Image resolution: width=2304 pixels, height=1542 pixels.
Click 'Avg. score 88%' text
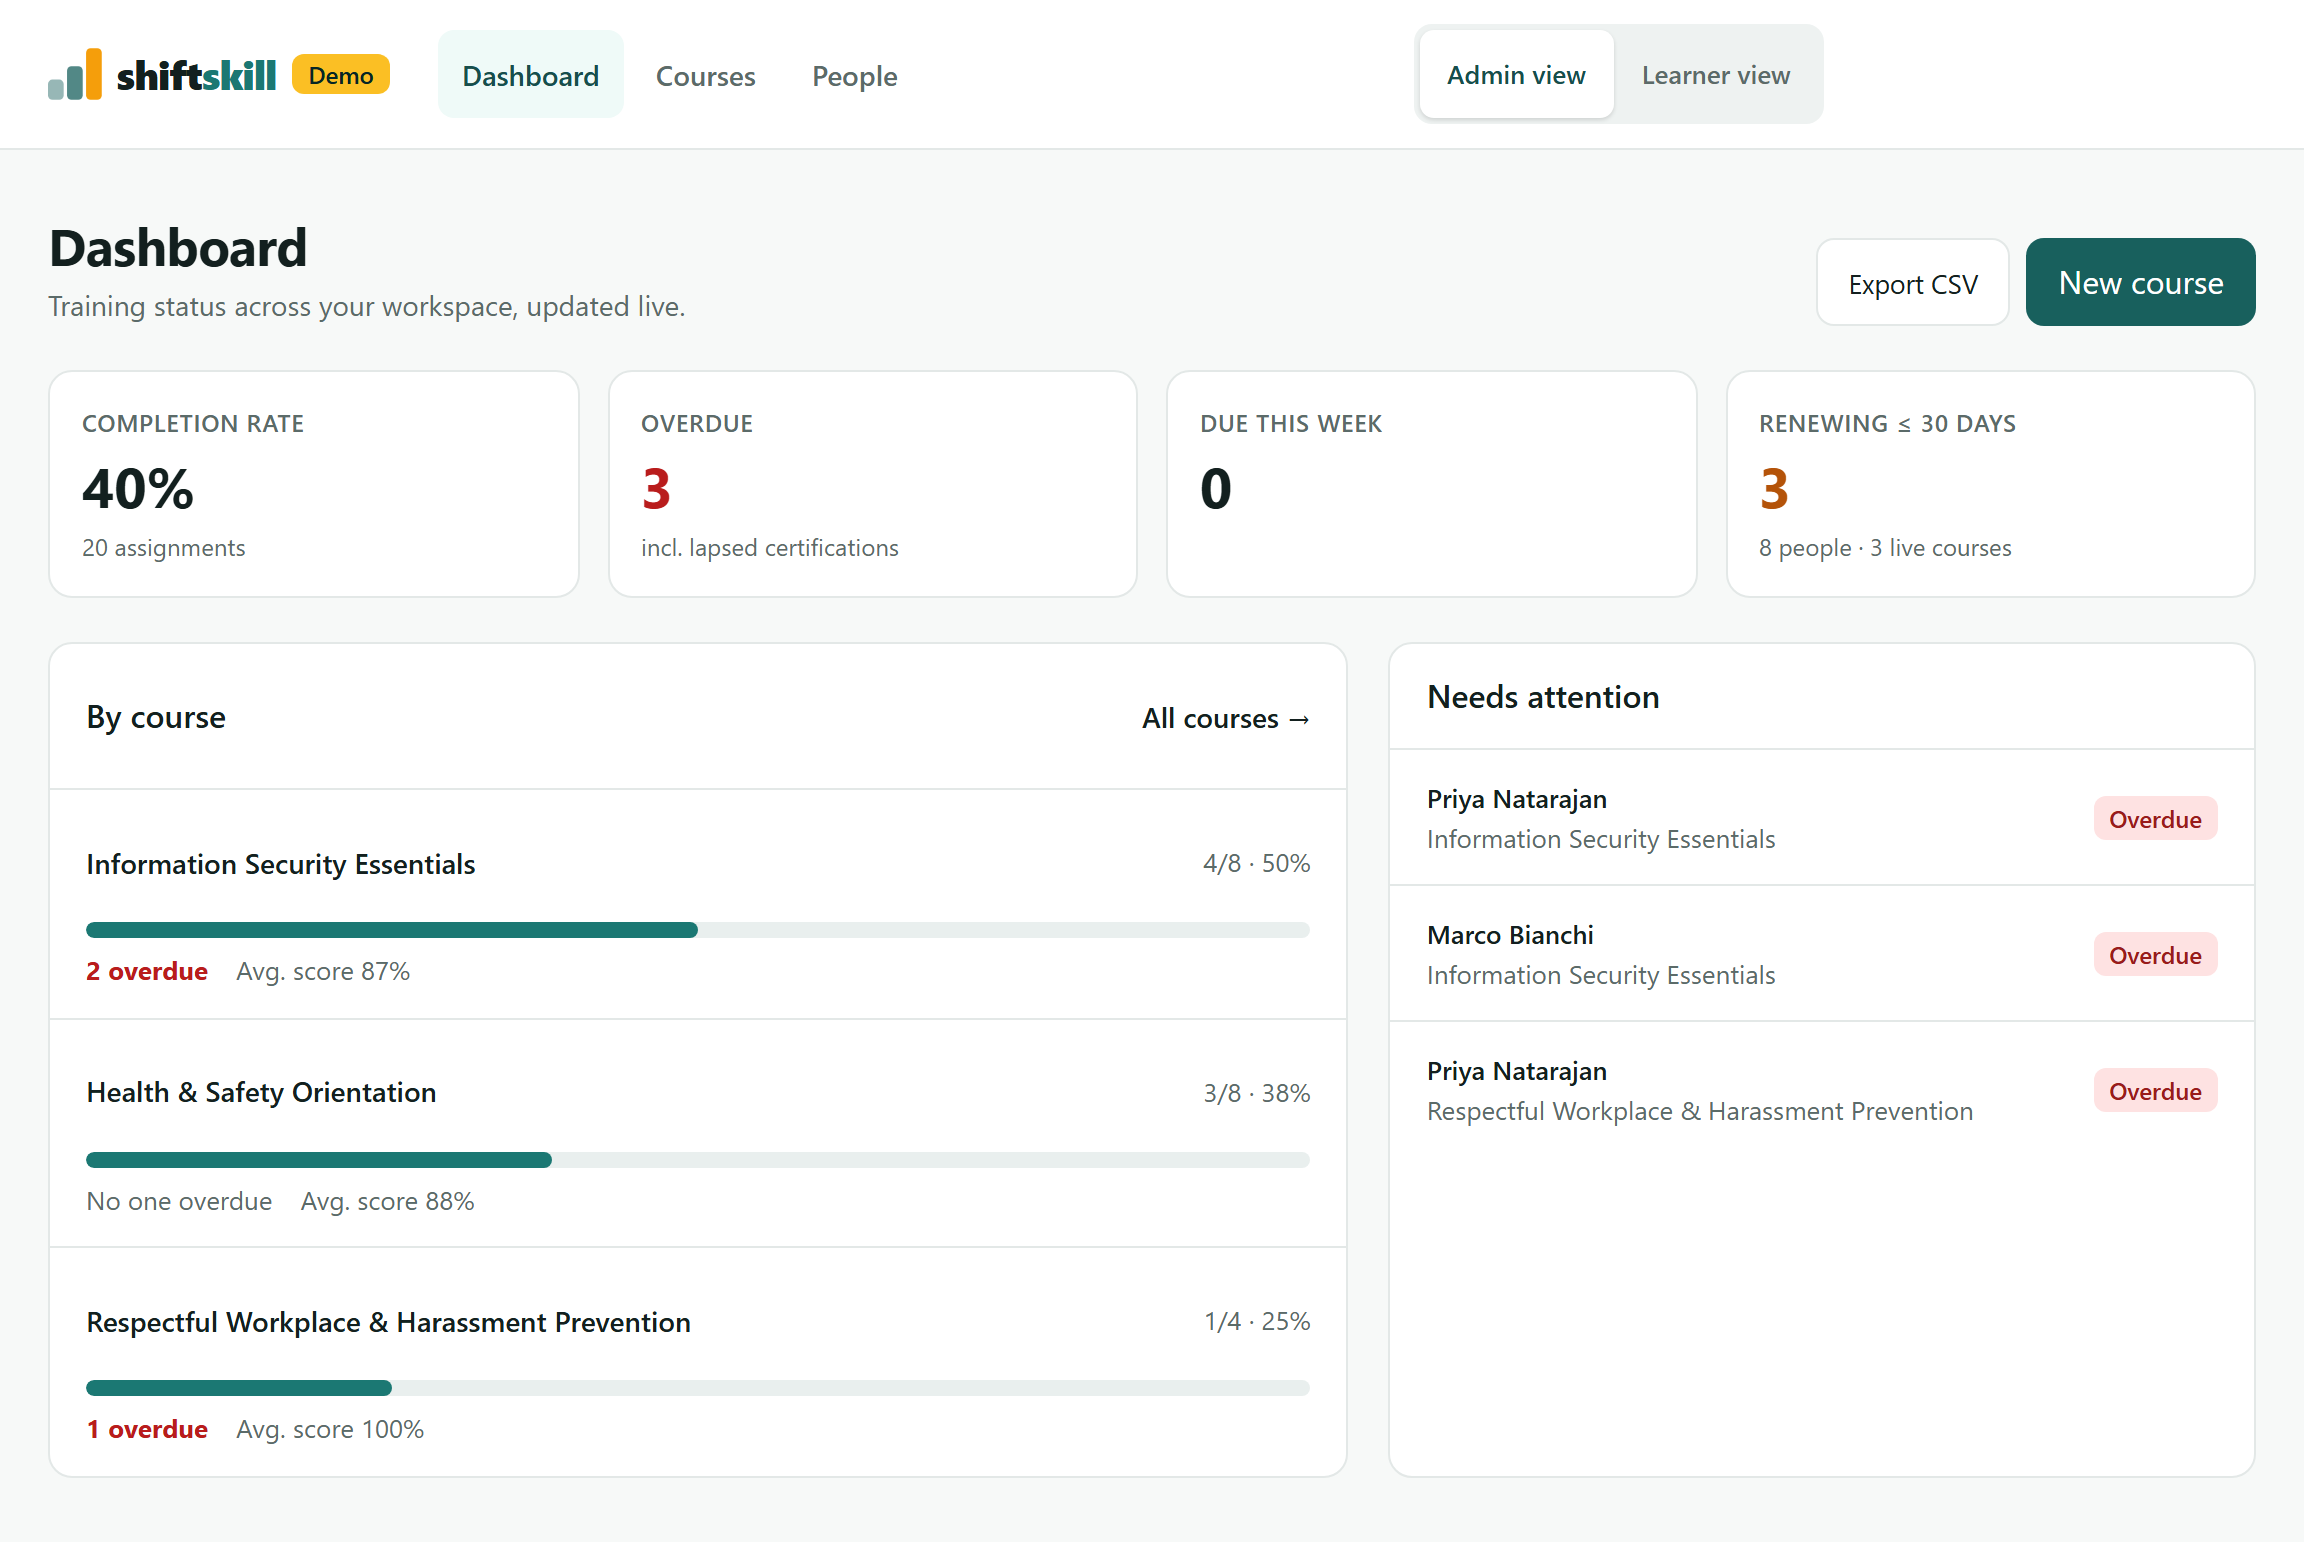coord(387,1201)
